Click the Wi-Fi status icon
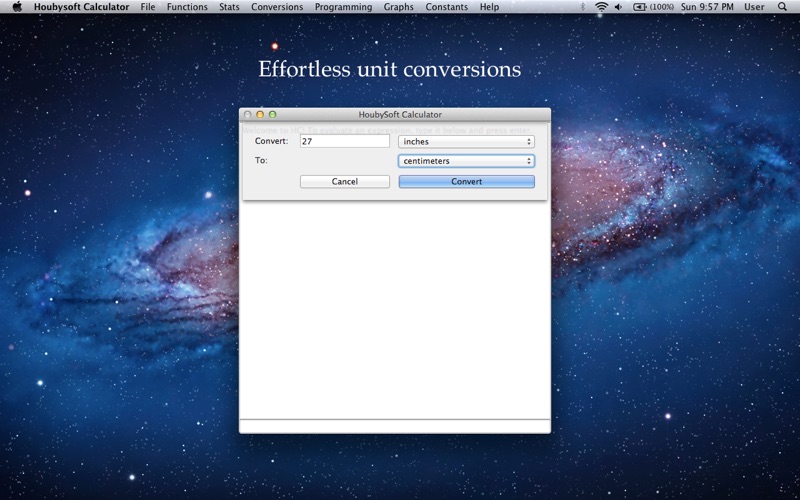 [x=602, y=7]
